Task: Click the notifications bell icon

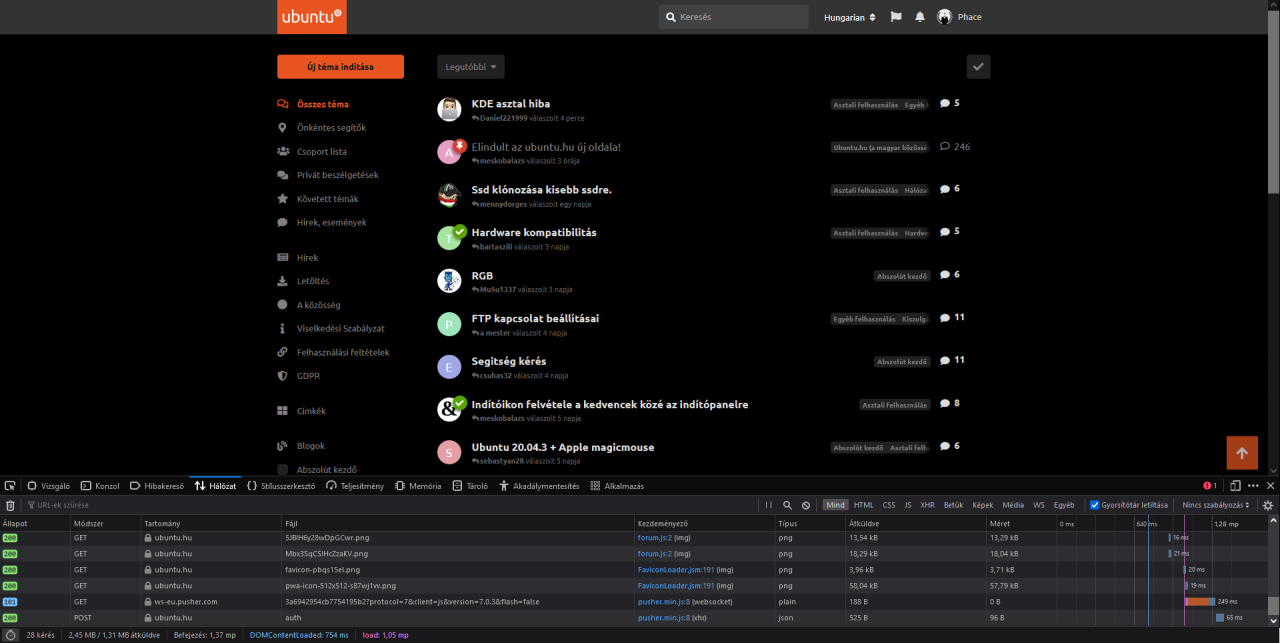Action: 920,17
